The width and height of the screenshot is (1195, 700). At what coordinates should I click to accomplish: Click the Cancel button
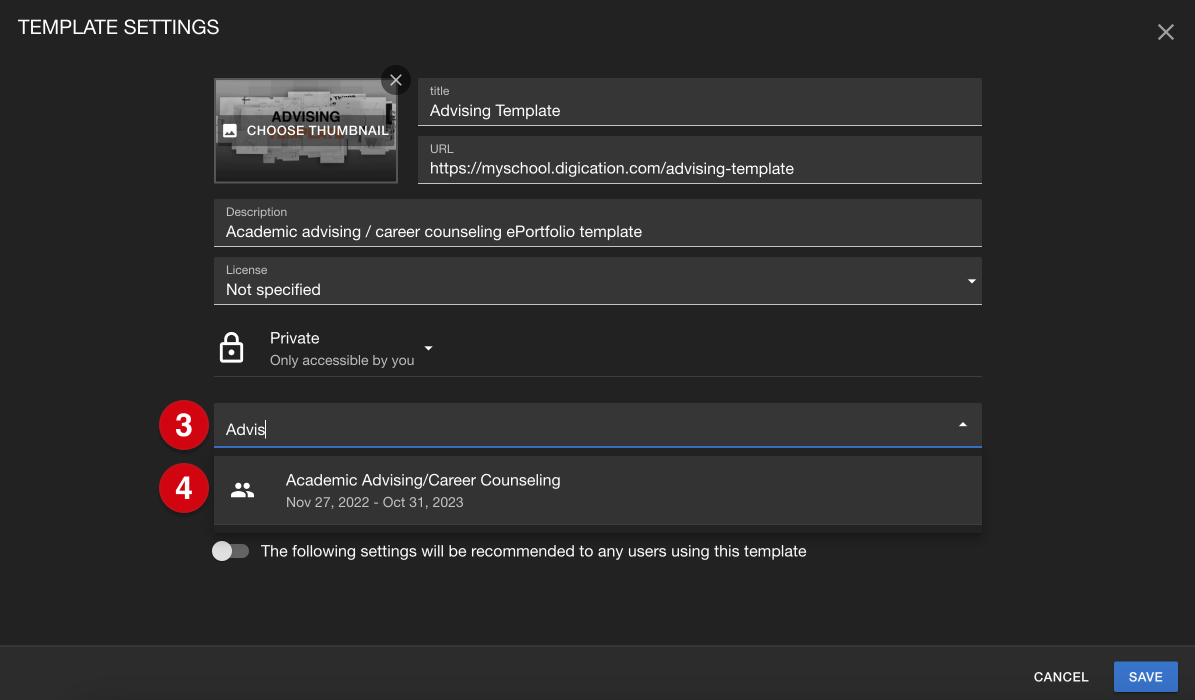1061,677
